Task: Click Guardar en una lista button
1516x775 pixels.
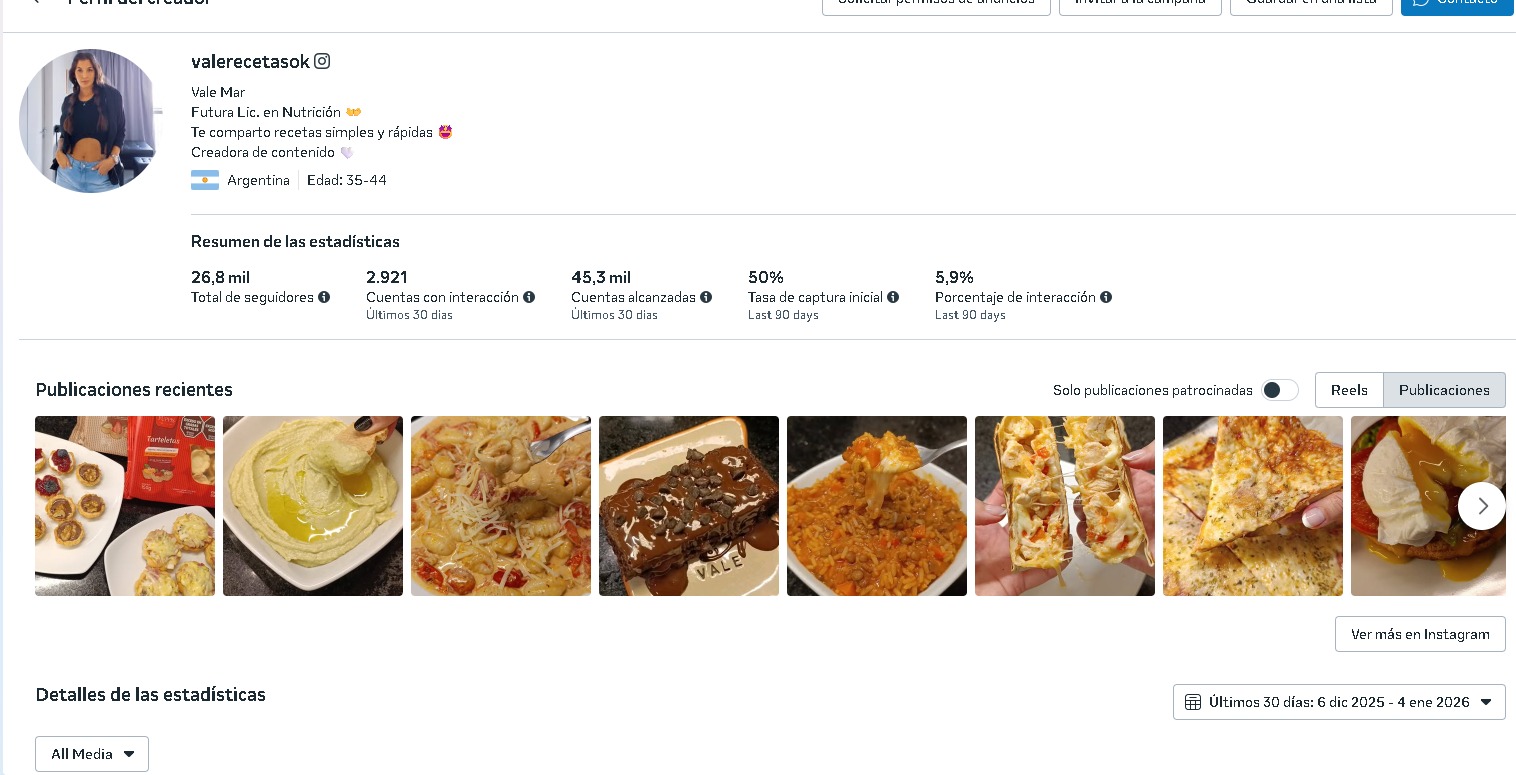Action: pos(1311,4)
